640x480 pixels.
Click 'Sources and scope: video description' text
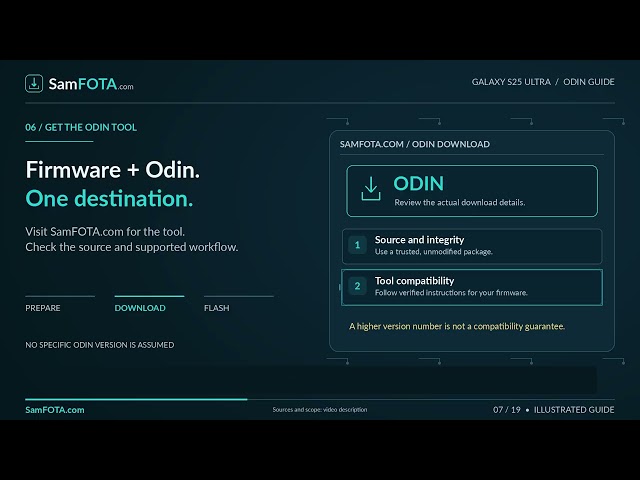[x=320, y=409]
